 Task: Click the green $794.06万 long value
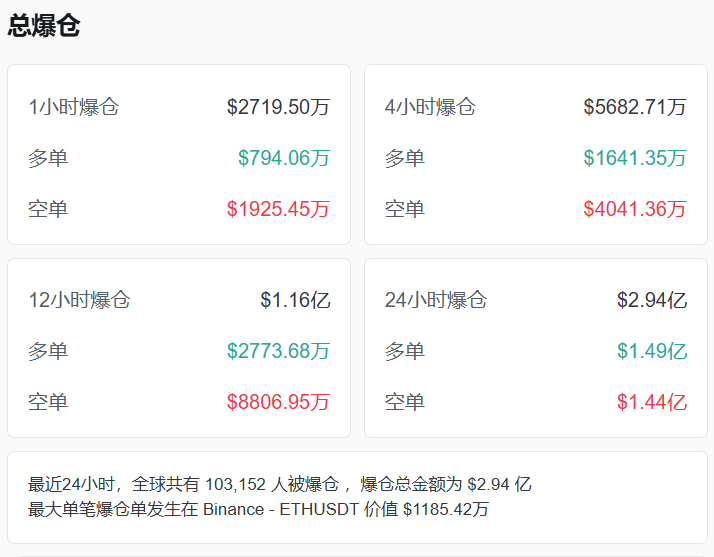pyautogui.click(x=284, y=158)
